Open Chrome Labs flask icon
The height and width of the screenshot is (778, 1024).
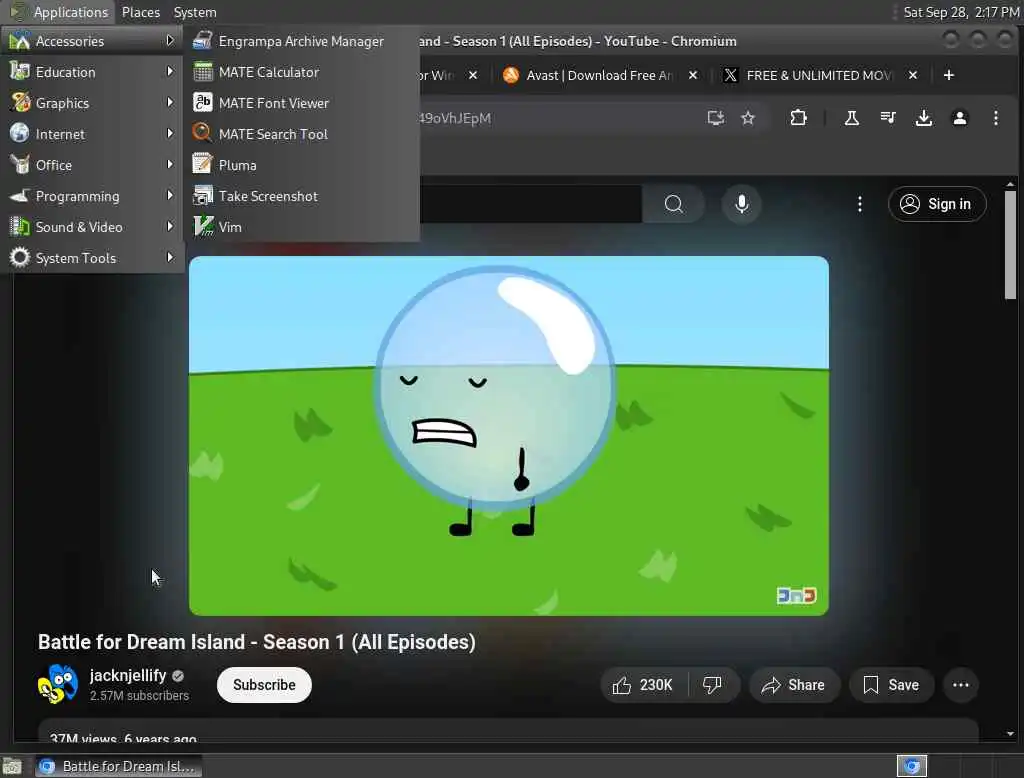click(852, 118)
